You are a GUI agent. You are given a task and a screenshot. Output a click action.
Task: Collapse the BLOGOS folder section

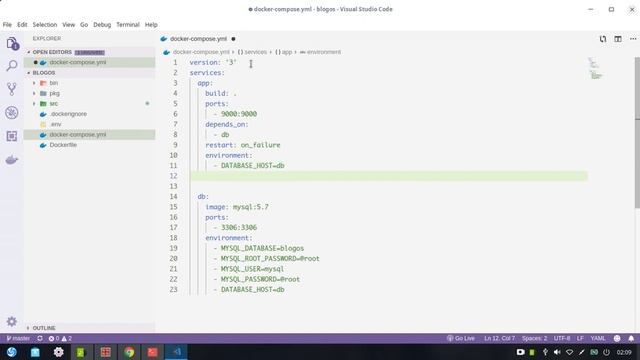pos(44,73)
